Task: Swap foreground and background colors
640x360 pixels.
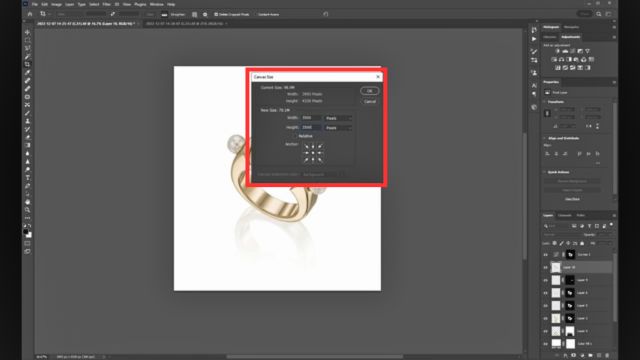Action: 30,226
